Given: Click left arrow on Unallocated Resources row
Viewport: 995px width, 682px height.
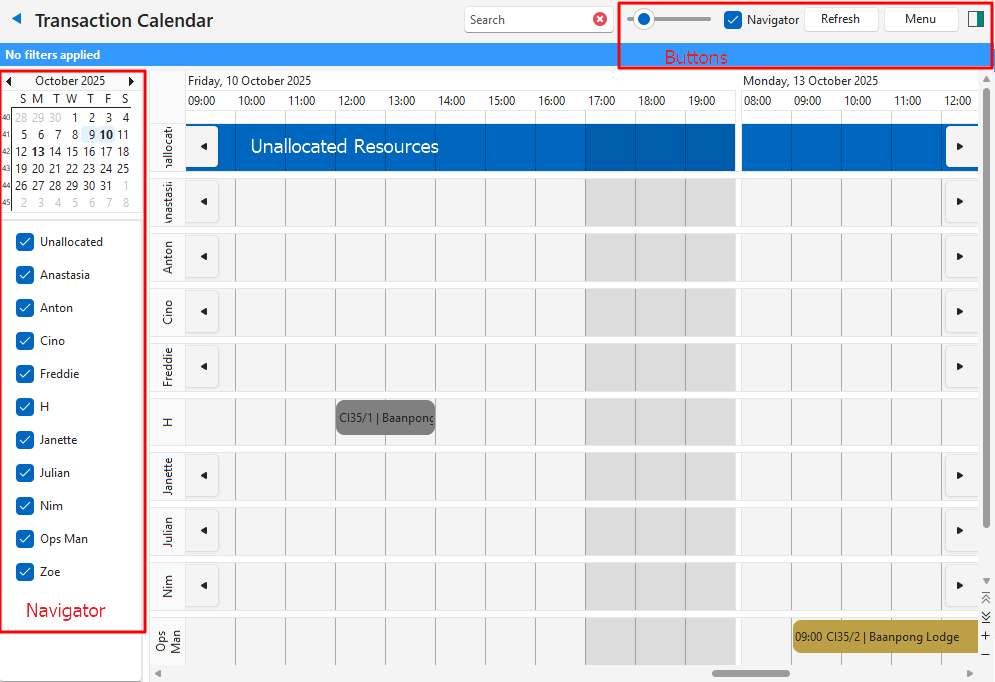Looking at the screenshot, I should tap(203, 146).
